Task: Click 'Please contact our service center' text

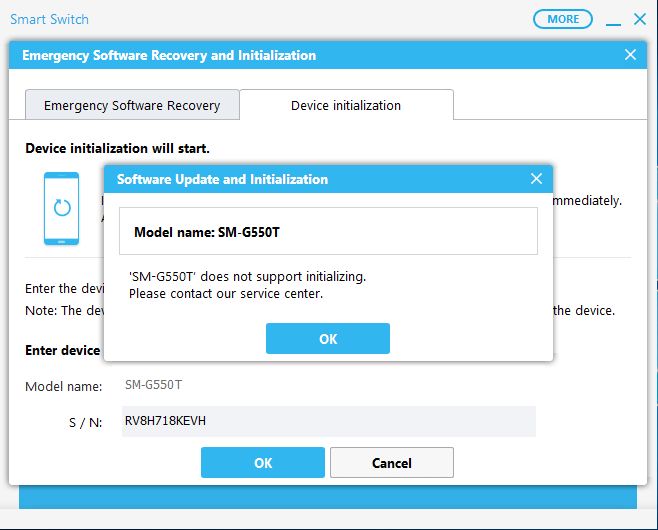Action: [226, 293]
